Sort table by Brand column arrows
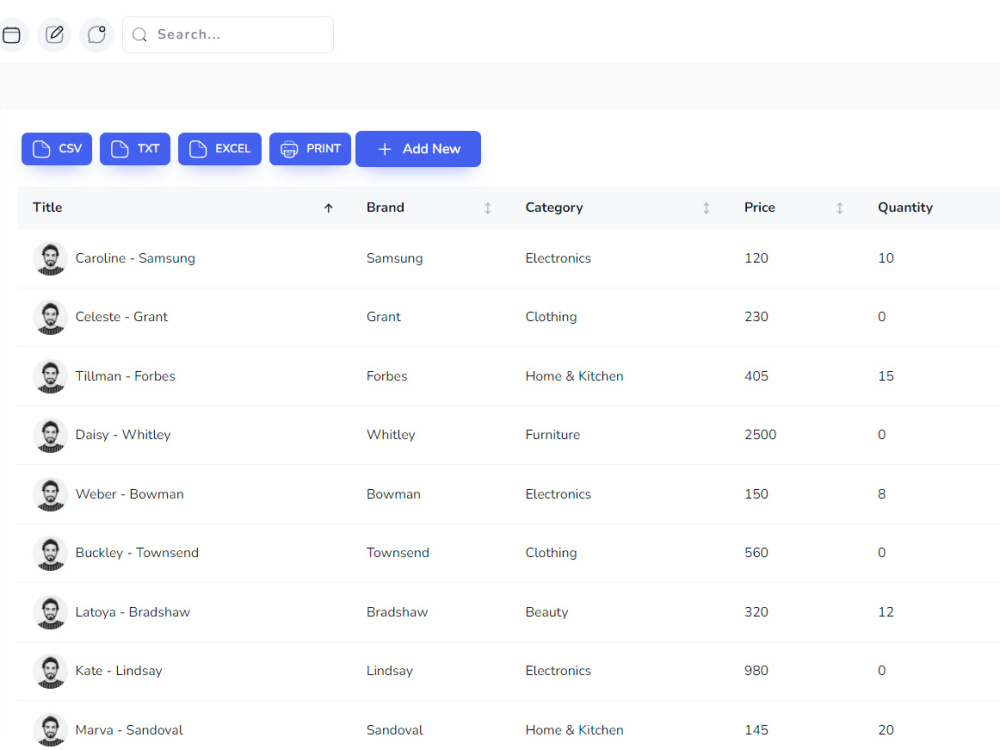 [487, 208]
